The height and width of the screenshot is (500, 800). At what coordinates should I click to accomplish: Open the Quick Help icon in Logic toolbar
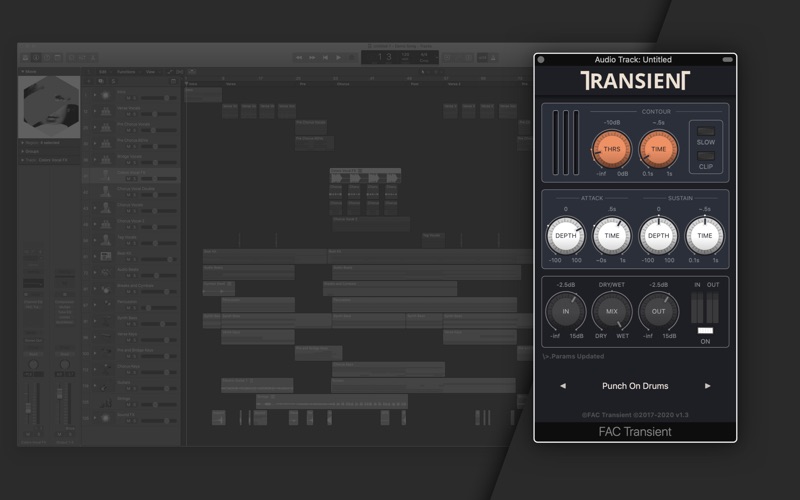coord(47,58)
